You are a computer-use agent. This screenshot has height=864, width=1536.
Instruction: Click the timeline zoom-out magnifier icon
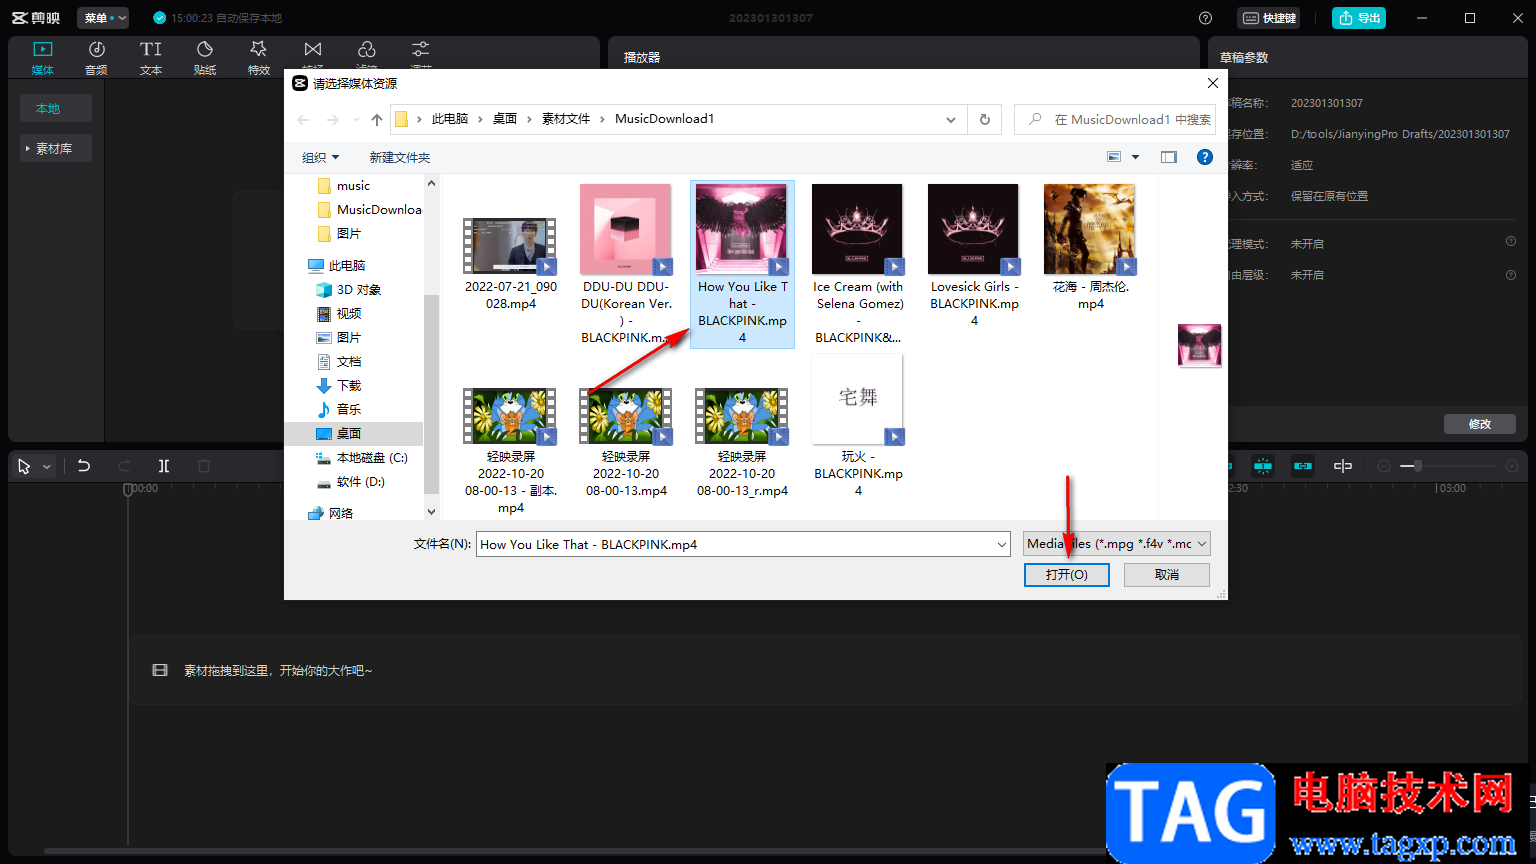pyautogui.click(x=1384, y=466)
